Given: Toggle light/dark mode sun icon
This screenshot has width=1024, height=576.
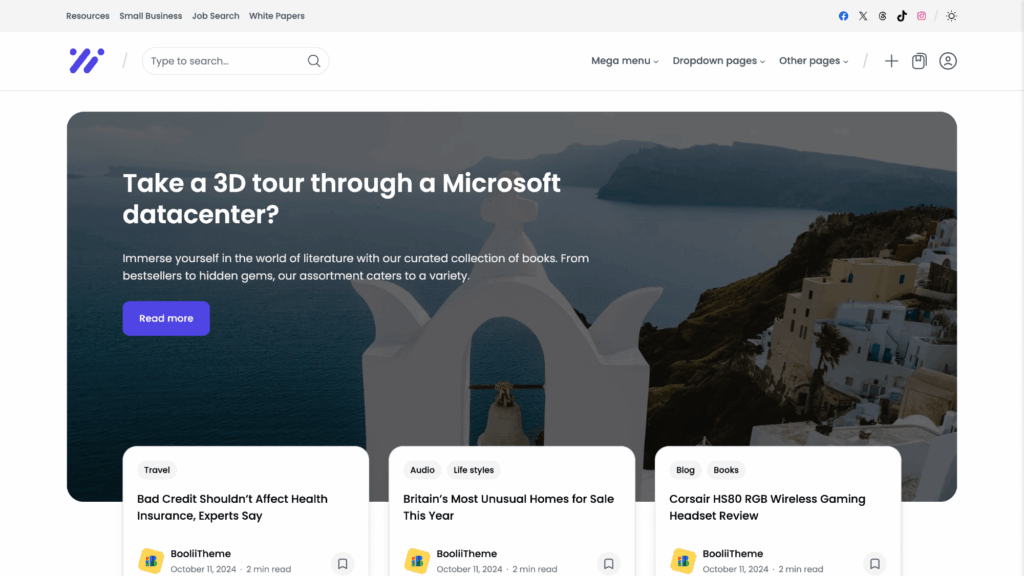Looking at the screenshot, I should coord(952,16).
